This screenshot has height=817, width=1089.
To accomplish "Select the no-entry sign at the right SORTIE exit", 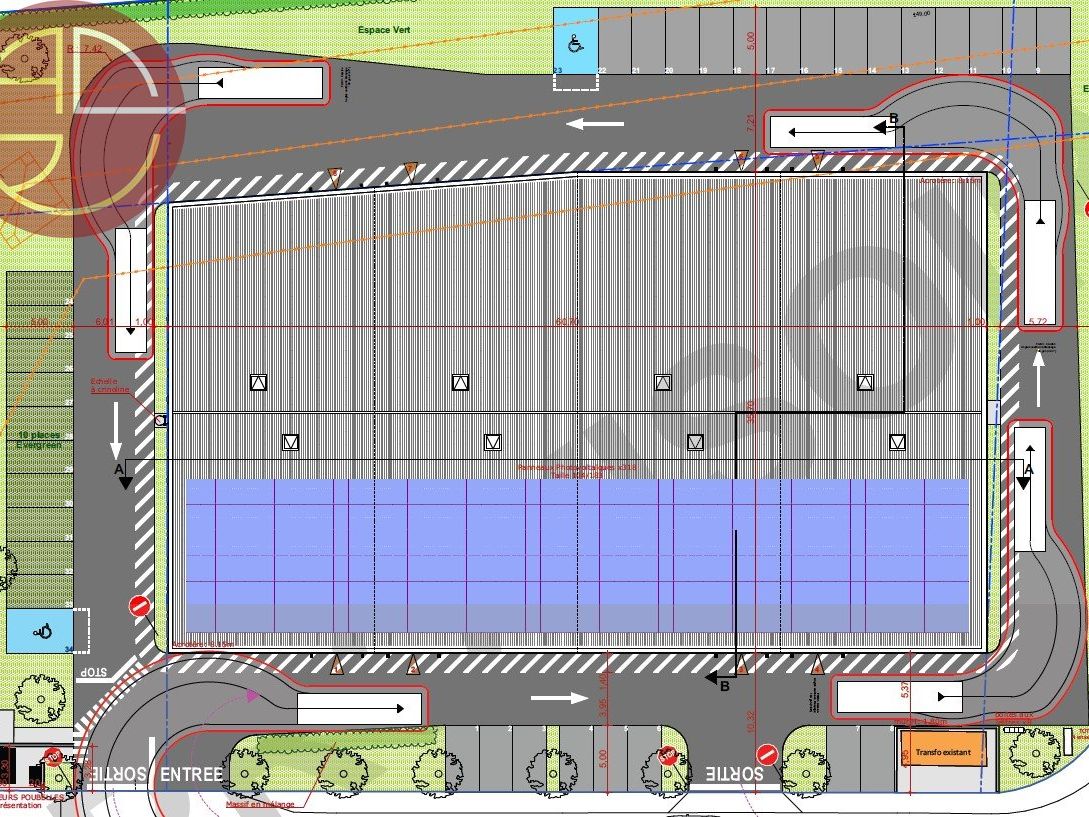I will click(767, 754).
